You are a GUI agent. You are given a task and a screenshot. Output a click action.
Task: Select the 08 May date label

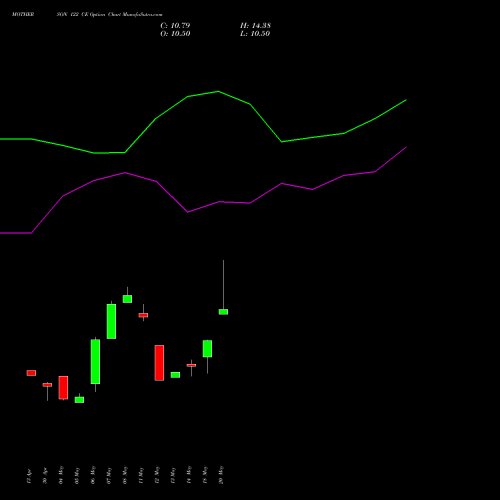pyautogui.click(x=125, y=475)
